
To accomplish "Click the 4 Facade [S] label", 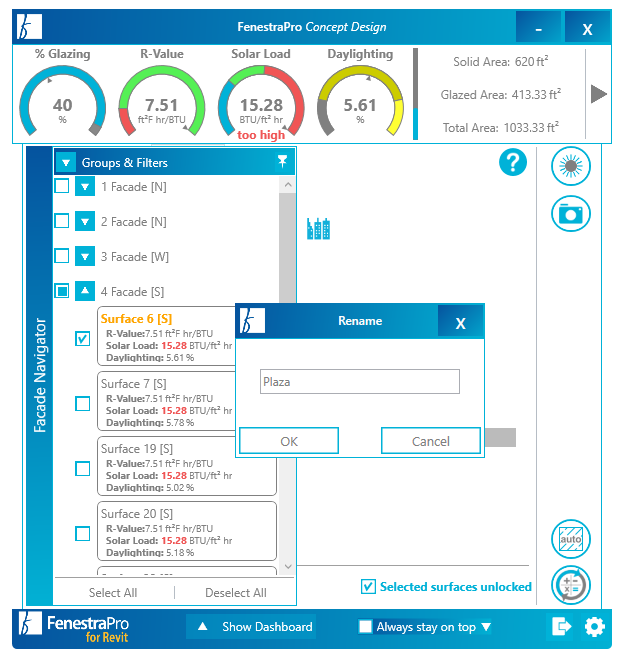I will [132, 291].
